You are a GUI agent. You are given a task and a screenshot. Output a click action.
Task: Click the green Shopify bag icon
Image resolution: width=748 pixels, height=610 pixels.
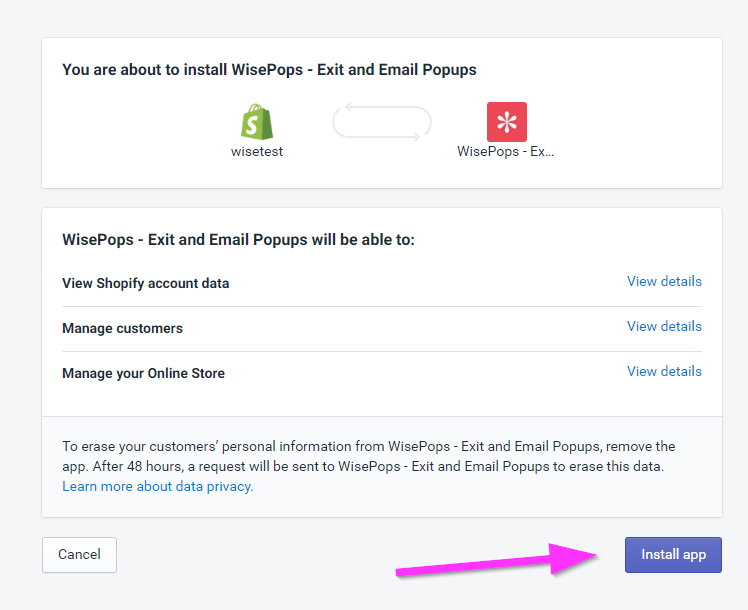(x=257, y=122)
